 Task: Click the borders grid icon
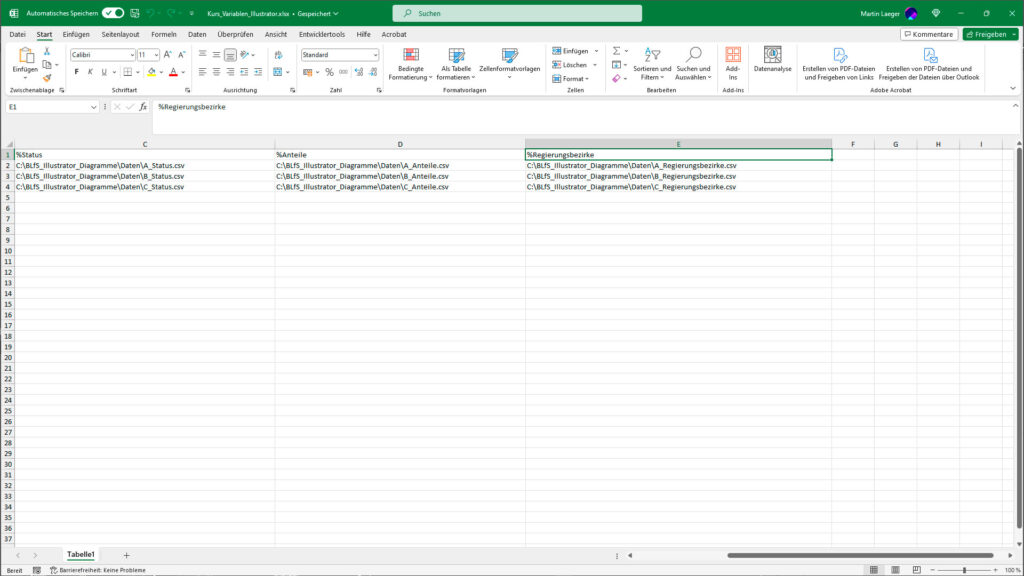pos(128,72)
